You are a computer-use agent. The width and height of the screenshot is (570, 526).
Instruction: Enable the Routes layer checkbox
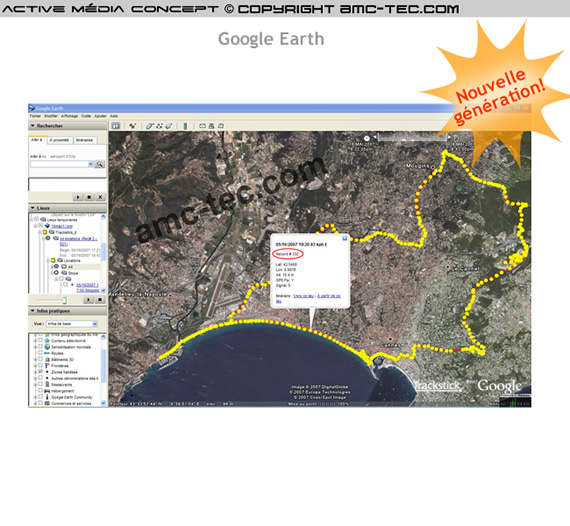click(40, 353)
